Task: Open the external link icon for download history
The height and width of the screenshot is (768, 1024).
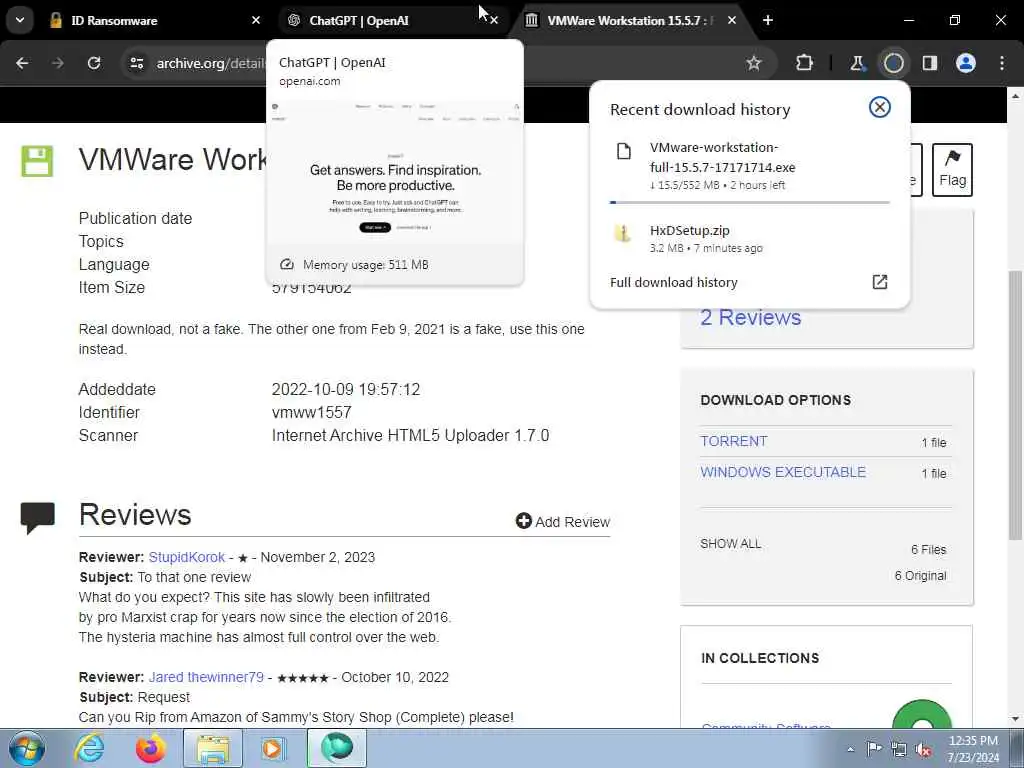Action: 880,281
